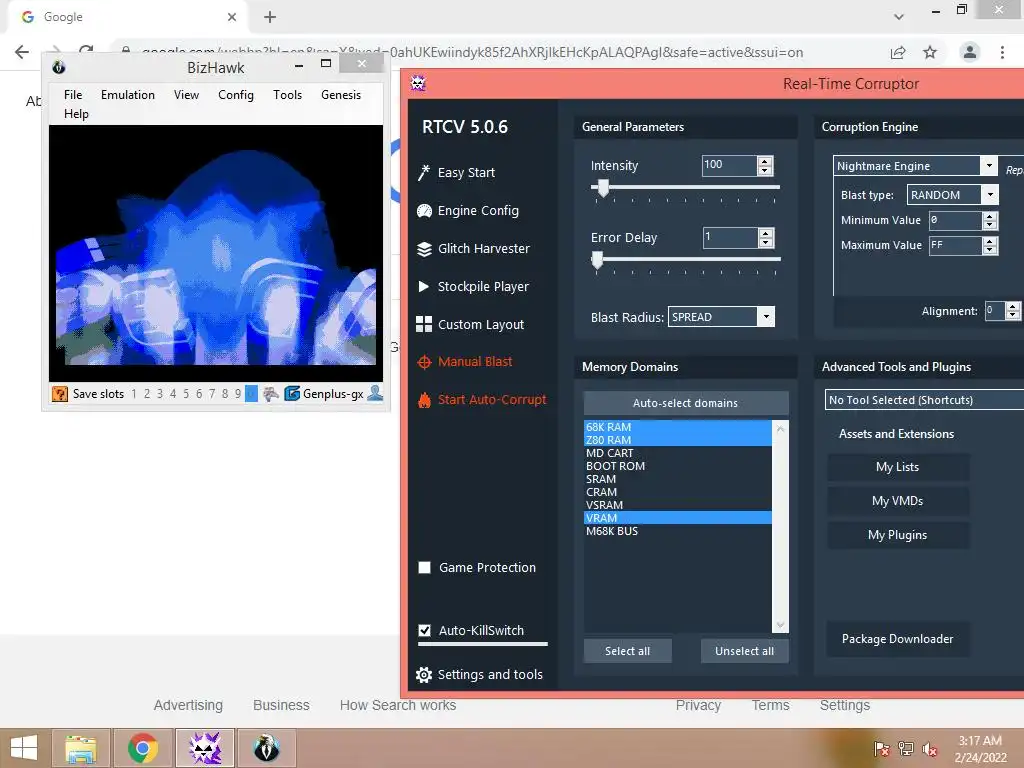Open Chrome three-dot menu
The image size is (1024, 768).
click(x=1002, y=52)
